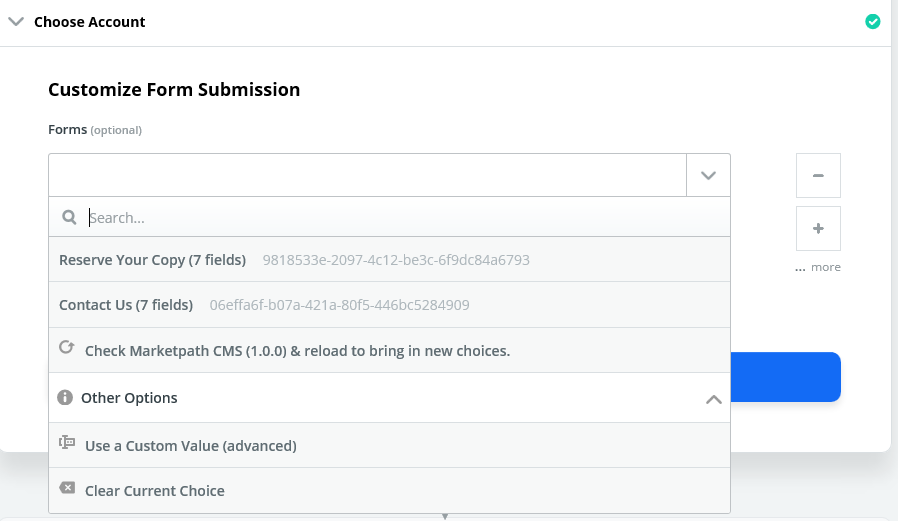Image resolution: width=898 pixels, height=521 pixels.
Task: Click the Forms (optional) label
Action: [x=95, y=130]
